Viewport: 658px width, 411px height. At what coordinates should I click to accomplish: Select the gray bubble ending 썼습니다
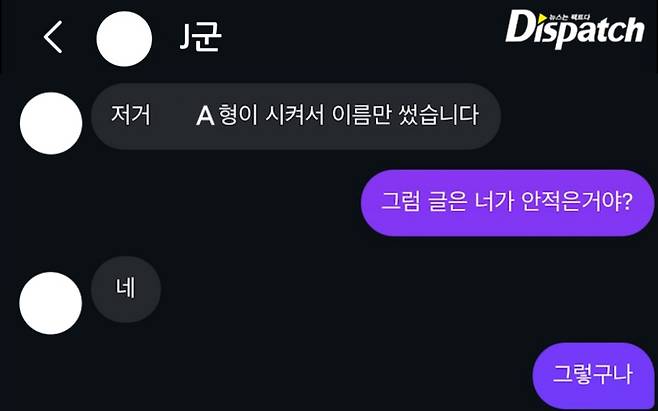296,116
